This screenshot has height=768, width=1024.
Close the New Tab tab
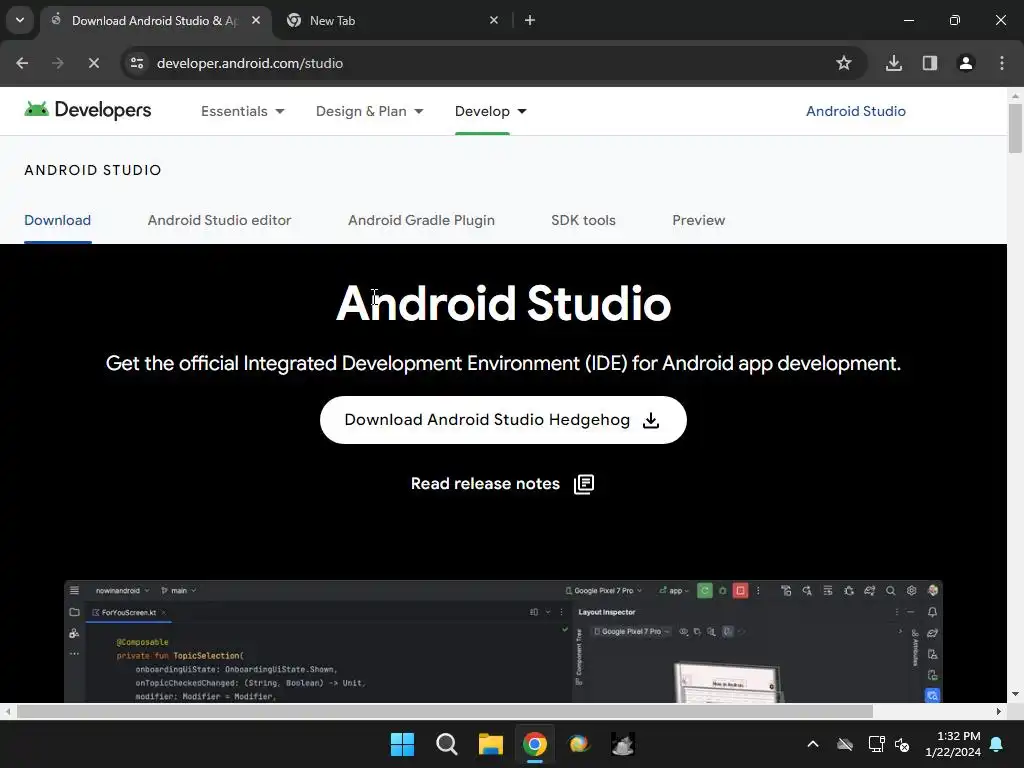click(x=494, y=20)
